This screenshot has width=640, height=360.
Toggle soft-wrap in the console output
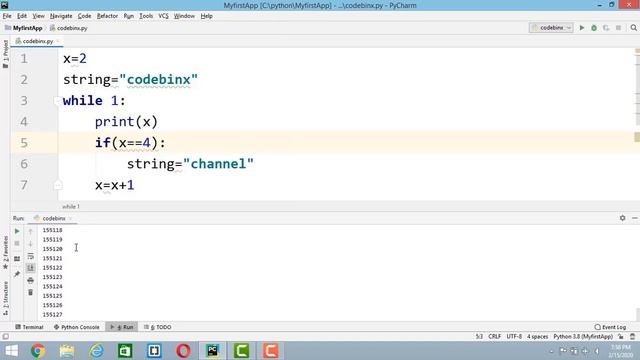tap(30, 256)
